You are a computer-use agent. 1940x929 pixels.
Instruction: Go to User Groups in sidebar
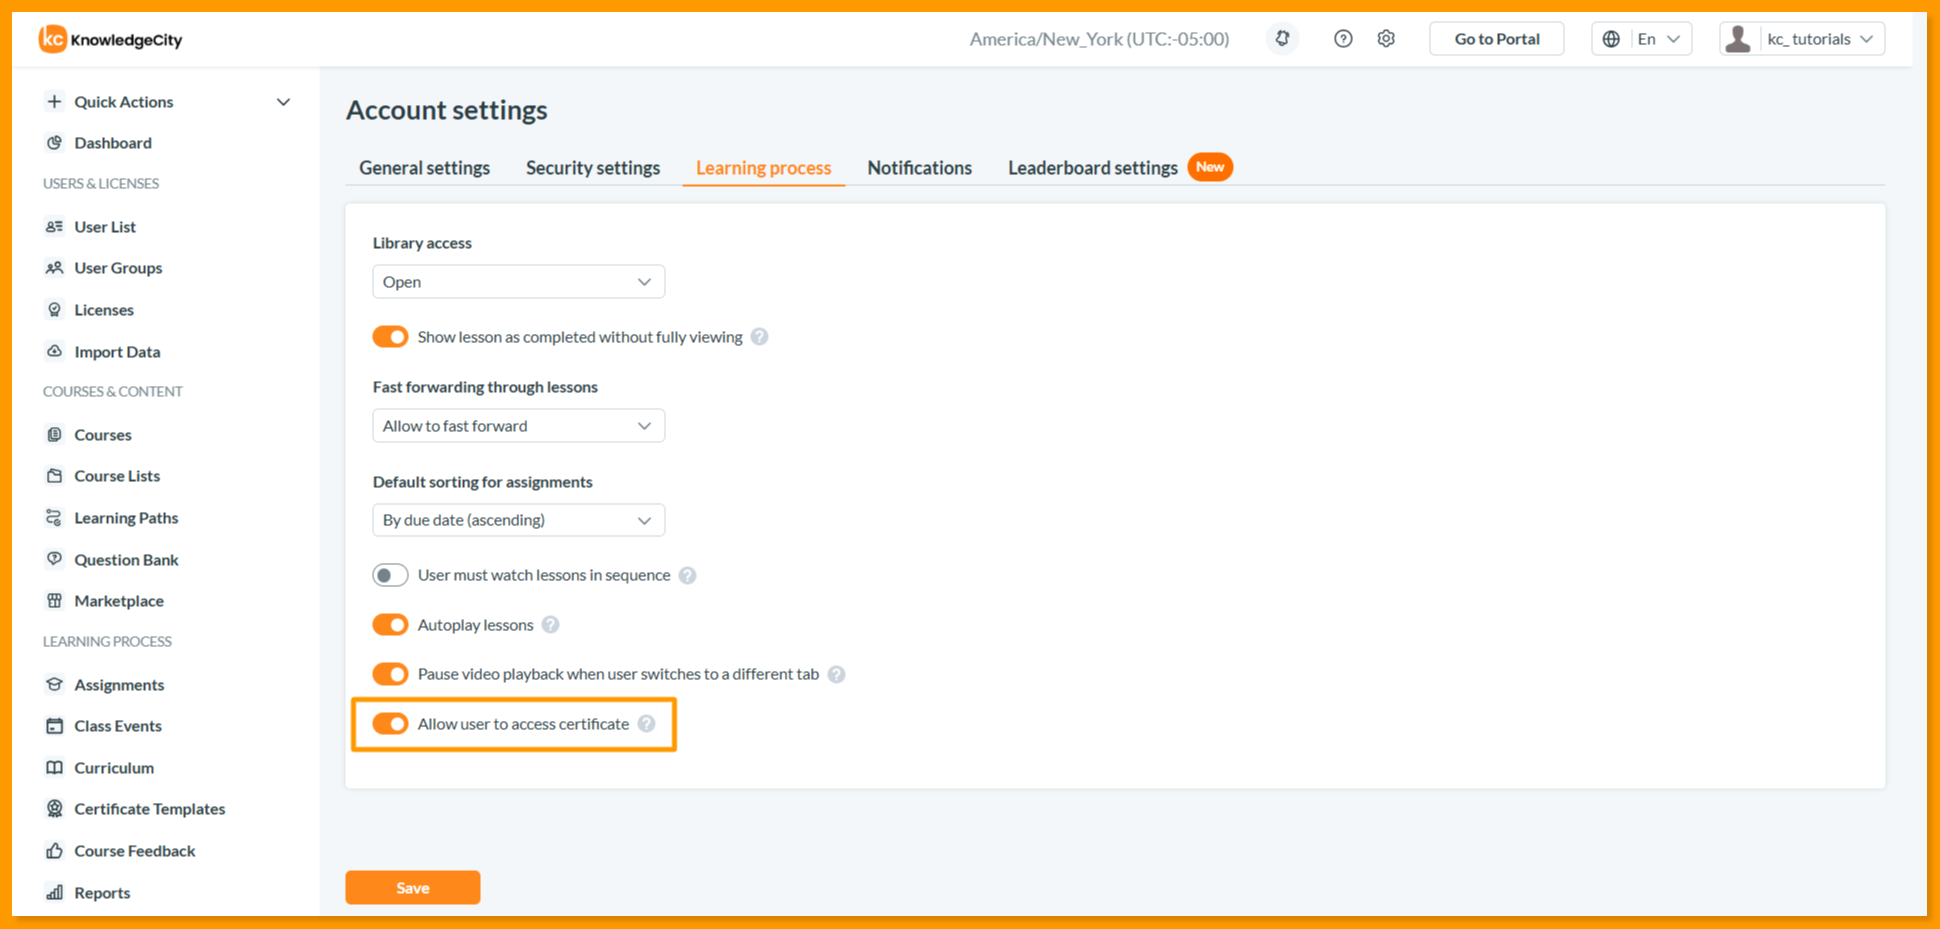tap(117, 268)
